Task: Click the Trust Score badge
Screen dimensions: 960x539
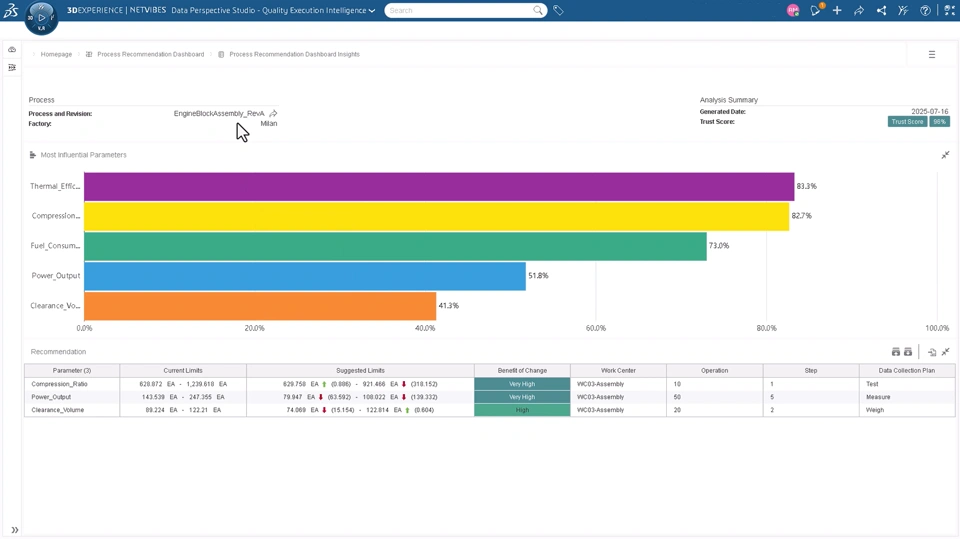Action: click(907, 122)
